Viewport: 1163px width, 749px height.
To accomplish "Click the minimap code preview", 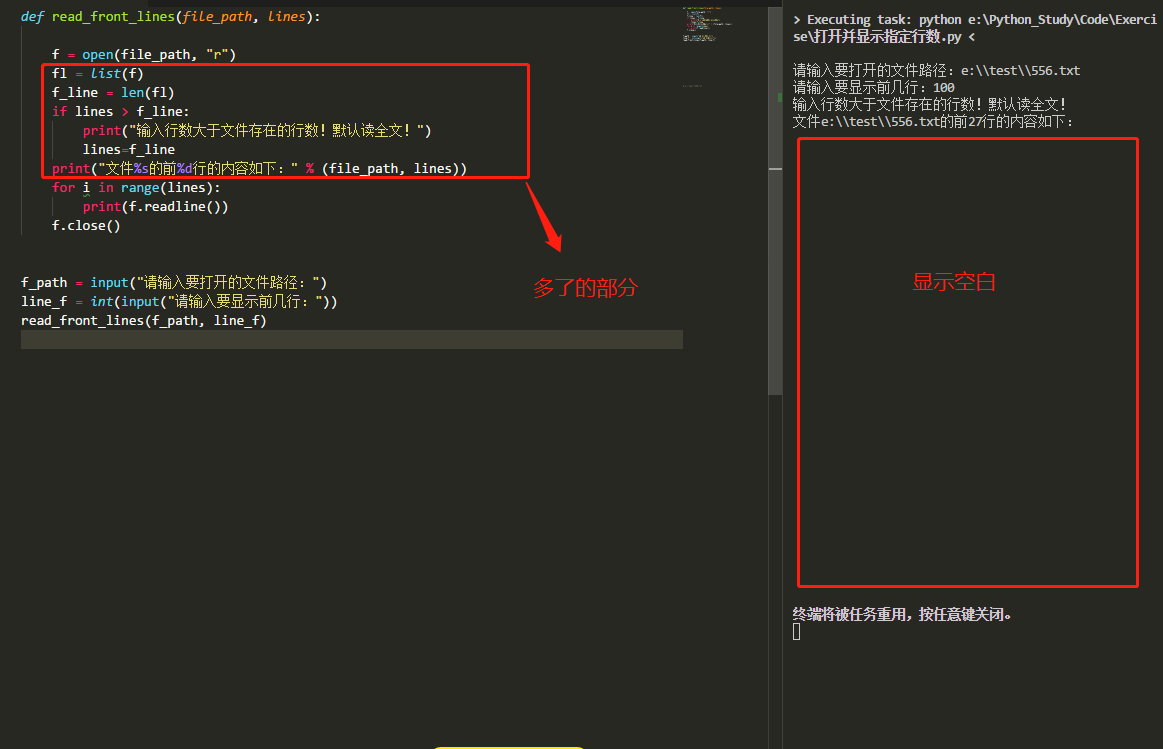I will tap(706, 20).
